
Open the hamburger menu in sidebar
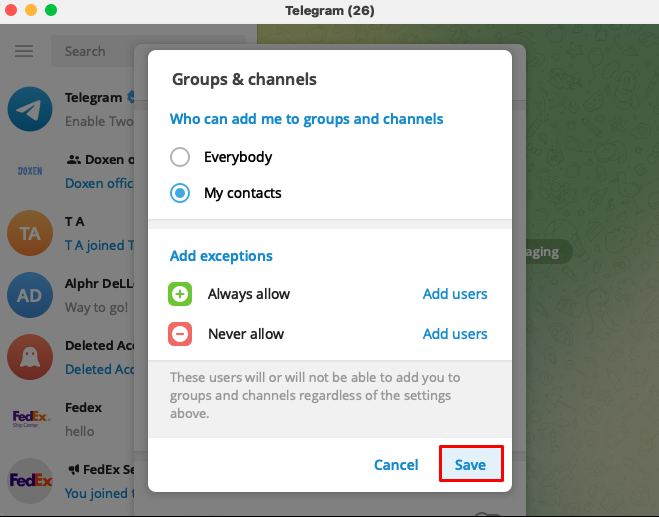click(x=24, y=51)
